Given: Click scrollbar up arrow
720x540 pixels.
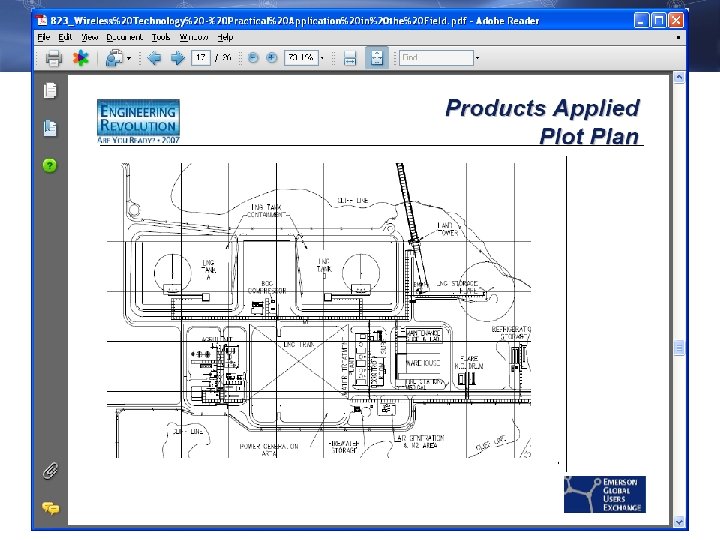Looking at the screenshot, I should pyautogui.click(x=679, y=77).
